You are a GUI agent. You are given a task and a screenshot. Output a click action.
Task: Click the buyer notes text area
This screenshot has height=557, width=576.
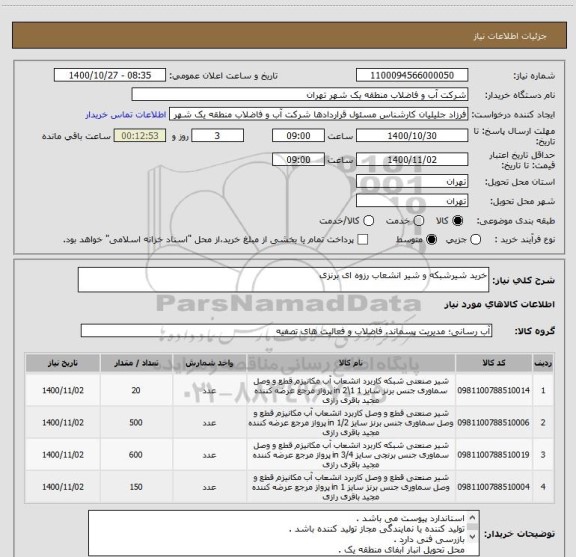click(284, 533)
